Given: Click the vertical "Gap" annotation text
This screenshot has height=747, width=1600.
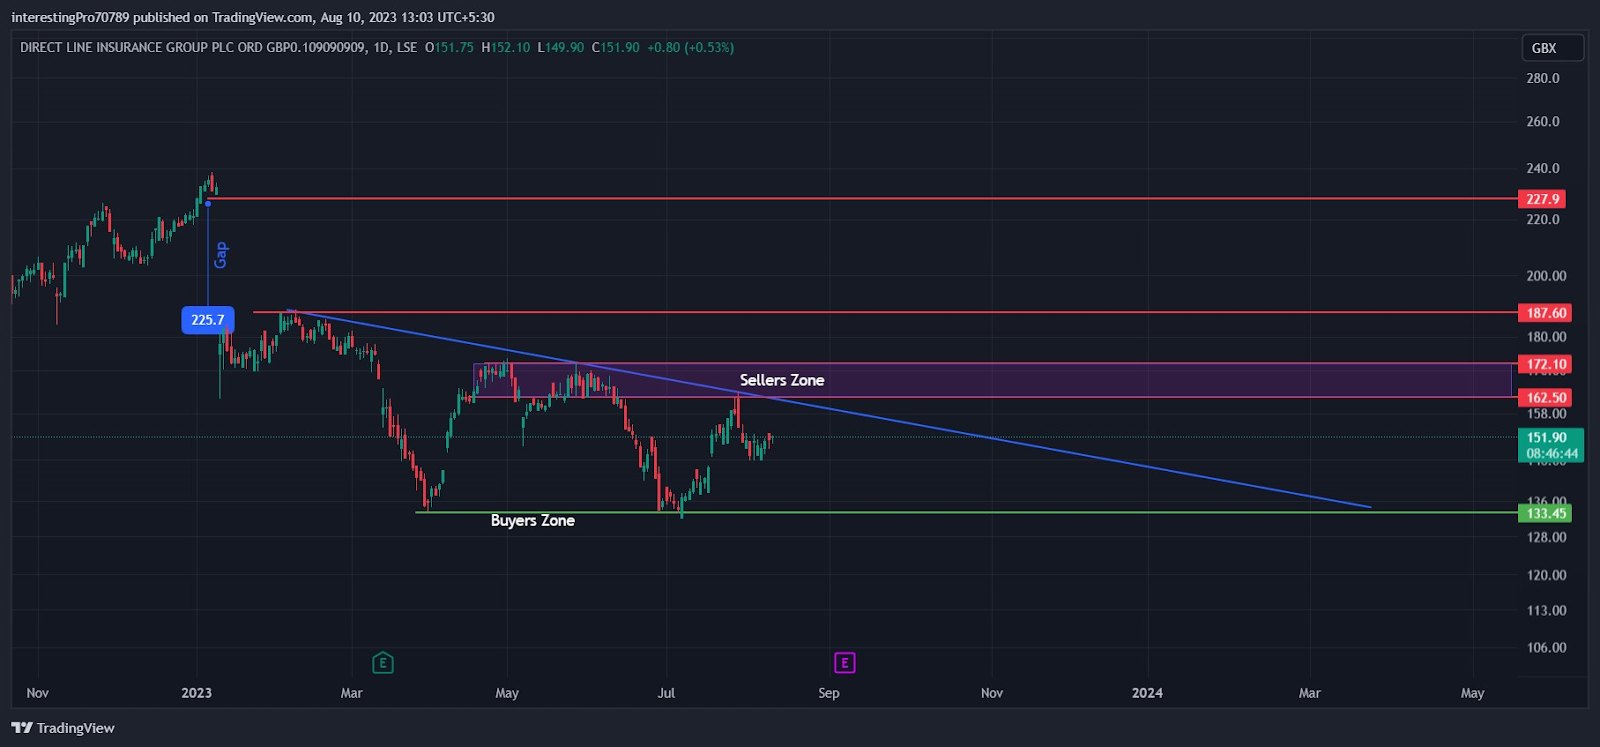Looking at the screenshot, I should coord(221,255).
